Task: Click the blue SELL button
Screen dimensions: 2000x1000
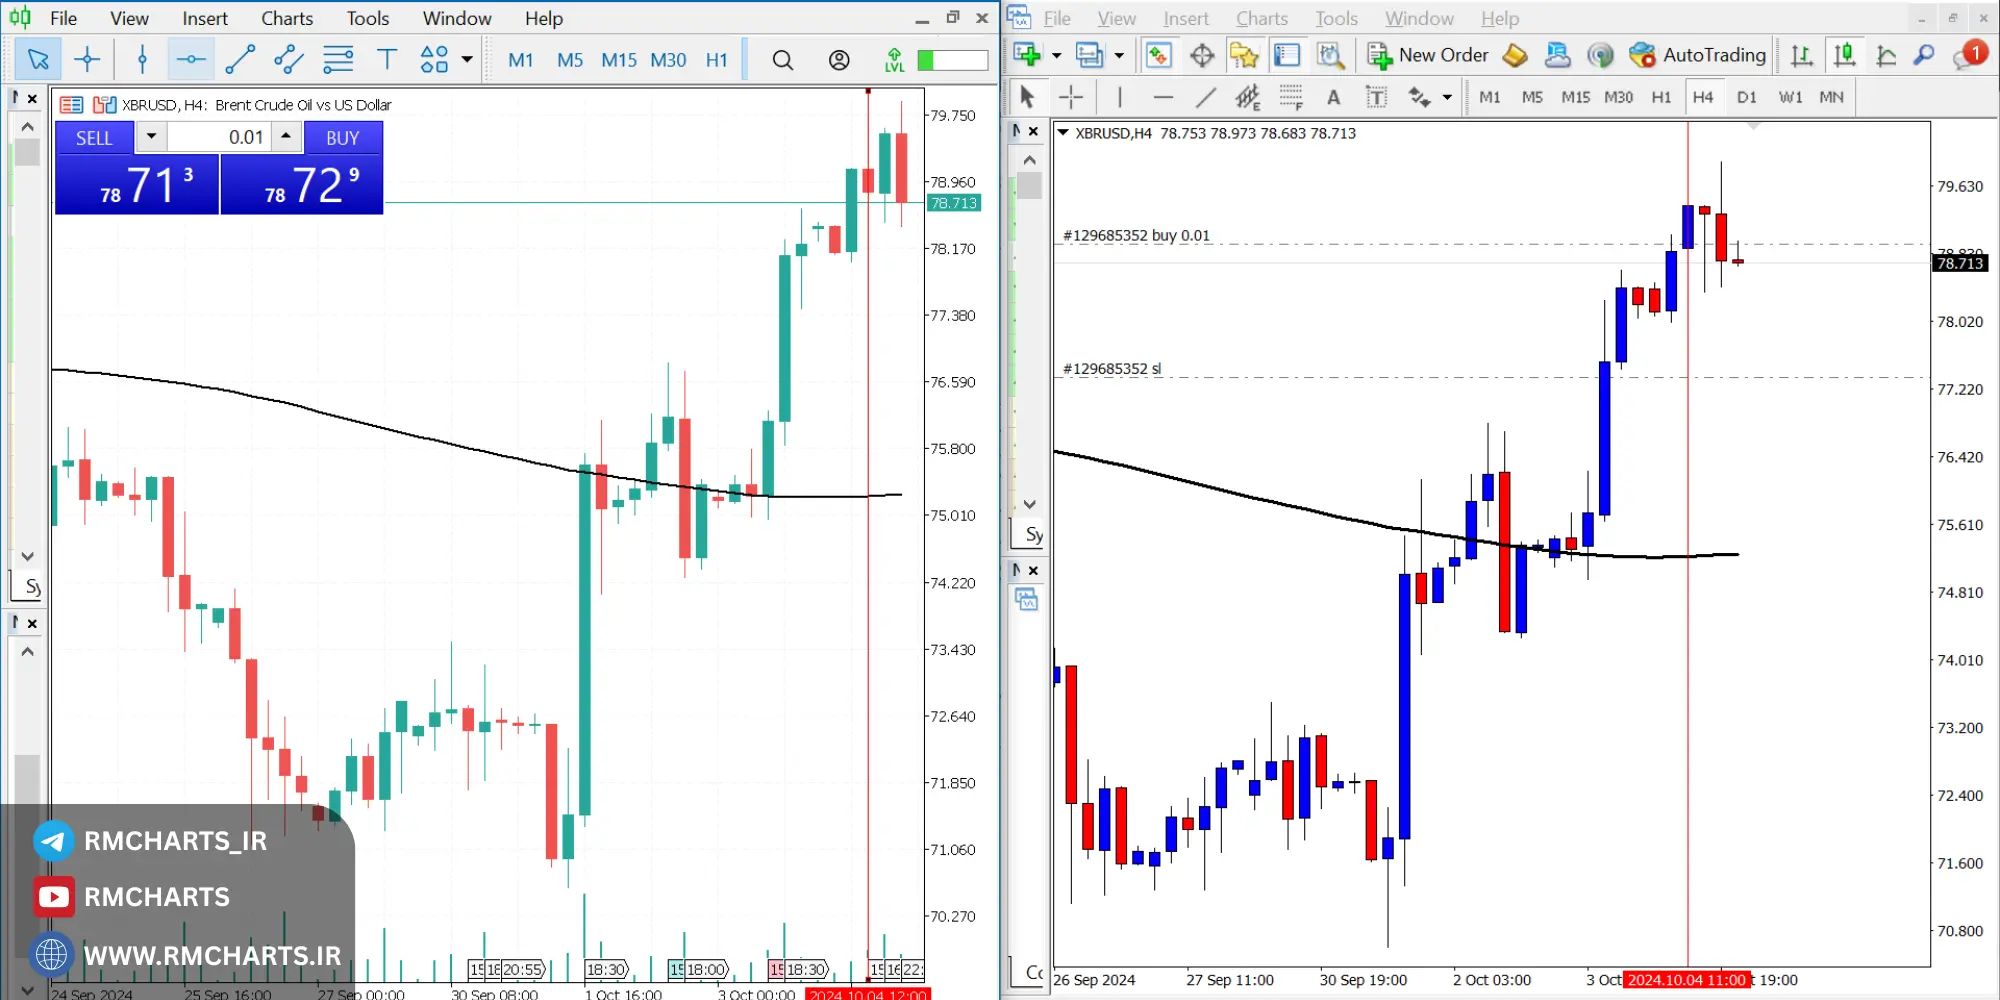Action: 94,138
